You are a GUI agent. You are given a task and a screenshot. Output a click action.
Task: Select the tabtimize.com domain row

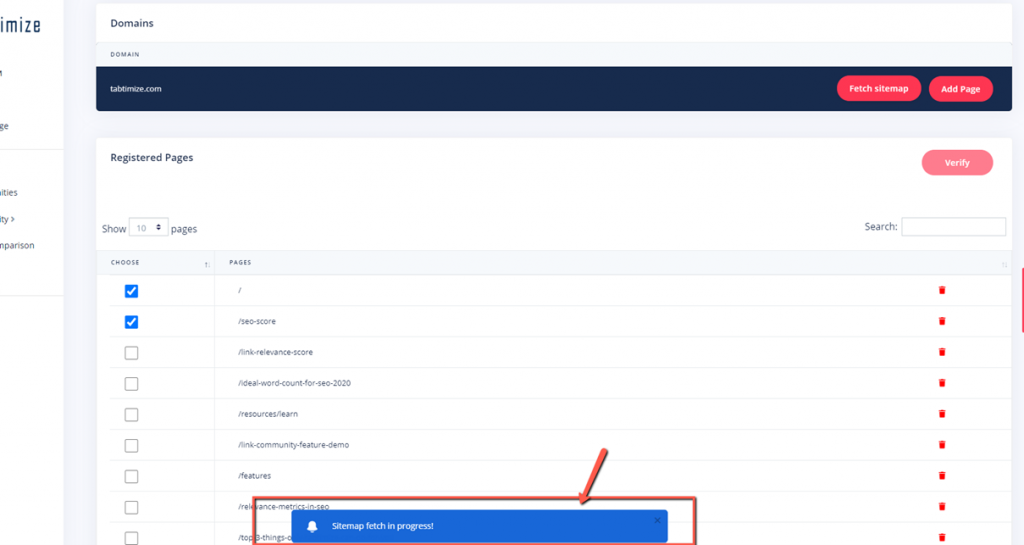(554, 89)
